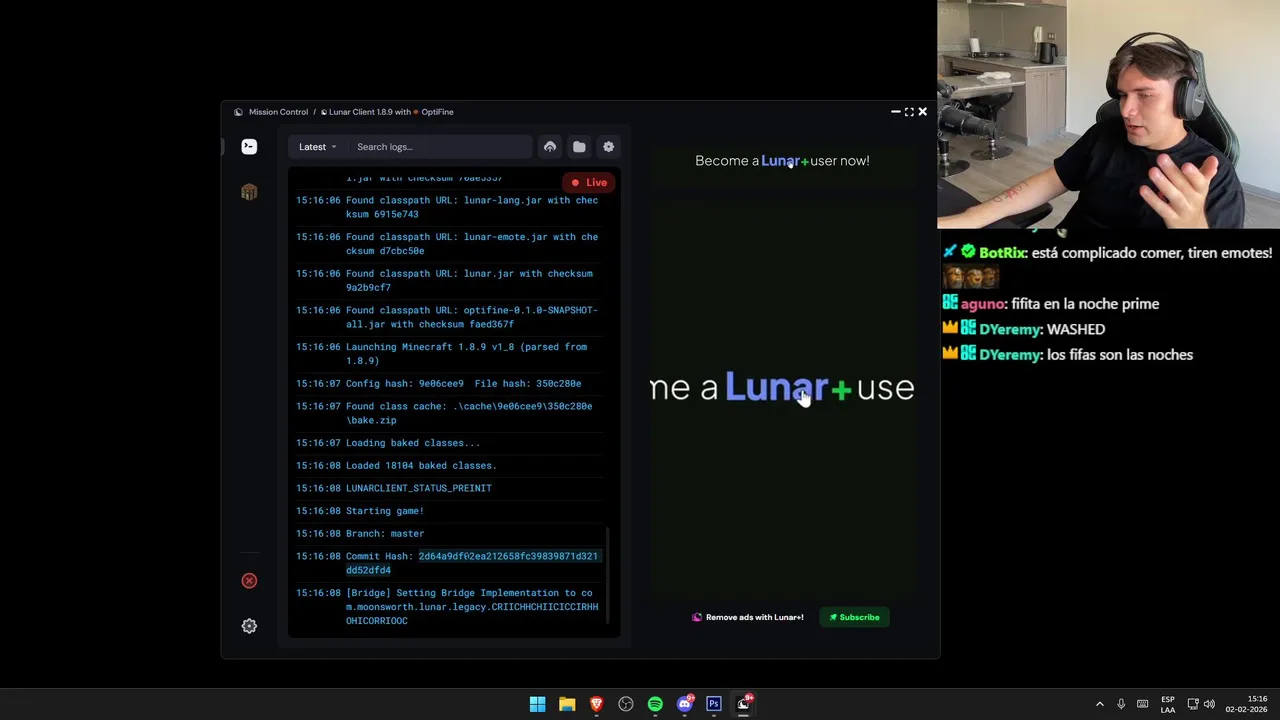Open settings gear in left sidebar

pos(249,626)
